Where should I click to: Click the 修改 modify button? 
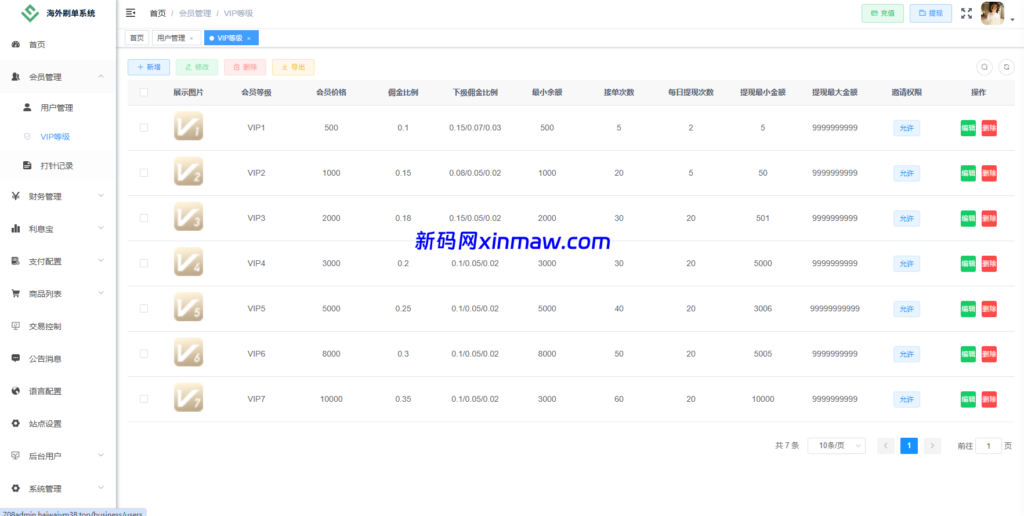197,67
